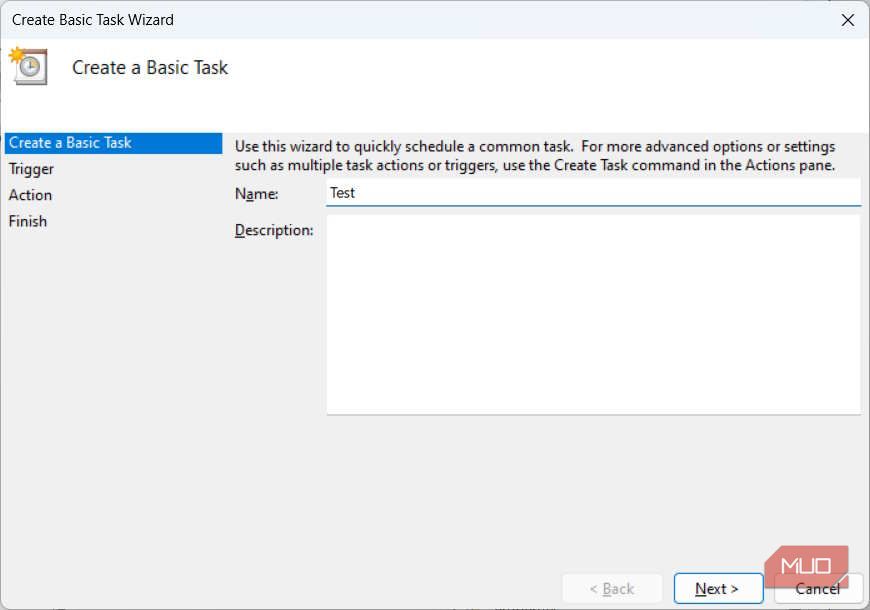Select the Test text in the Name field
870x610 pixels.
point(343,192)
